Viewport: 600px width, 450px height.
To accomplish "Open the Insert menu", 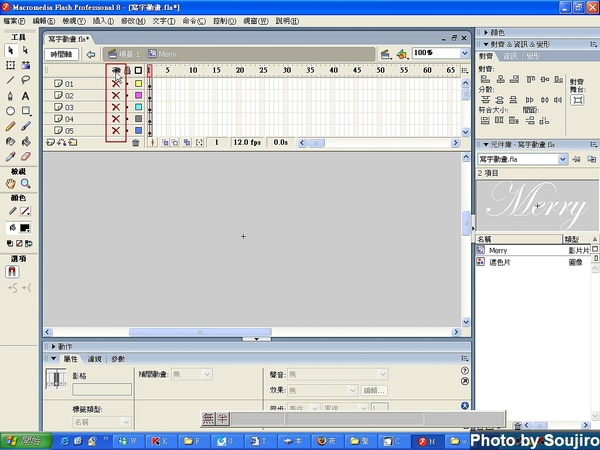I will 103,21.
